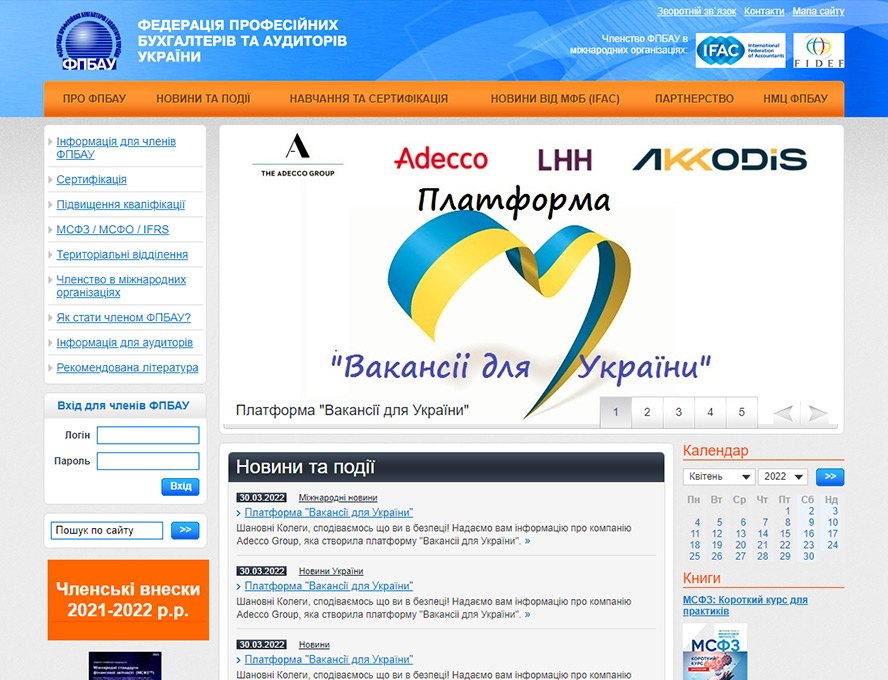Open the FIDEF membership logo
The width and height of the screenshot is (888, 680).
[818, 50]
